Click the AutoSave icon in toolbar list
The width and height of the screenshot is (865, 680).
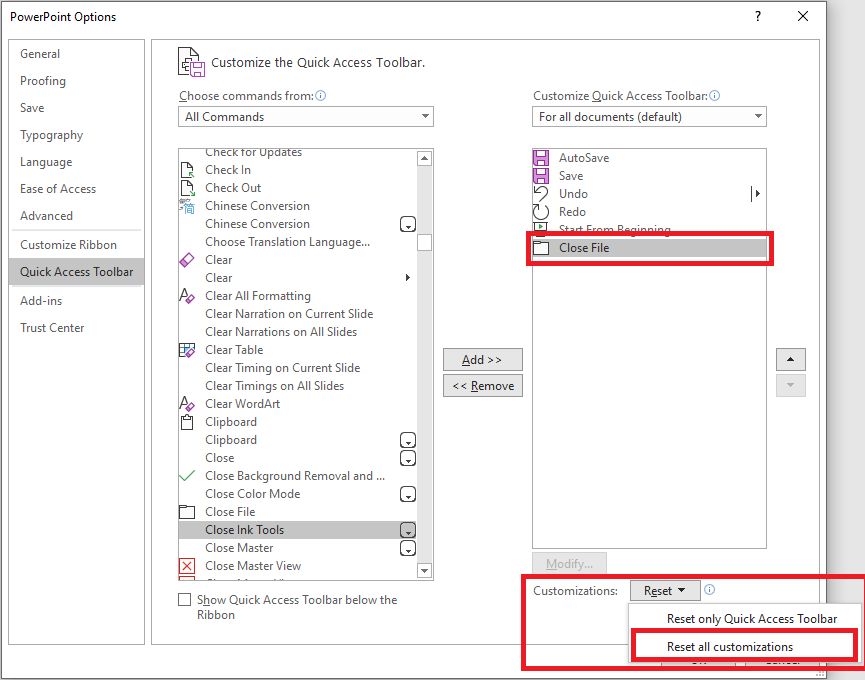541,158
